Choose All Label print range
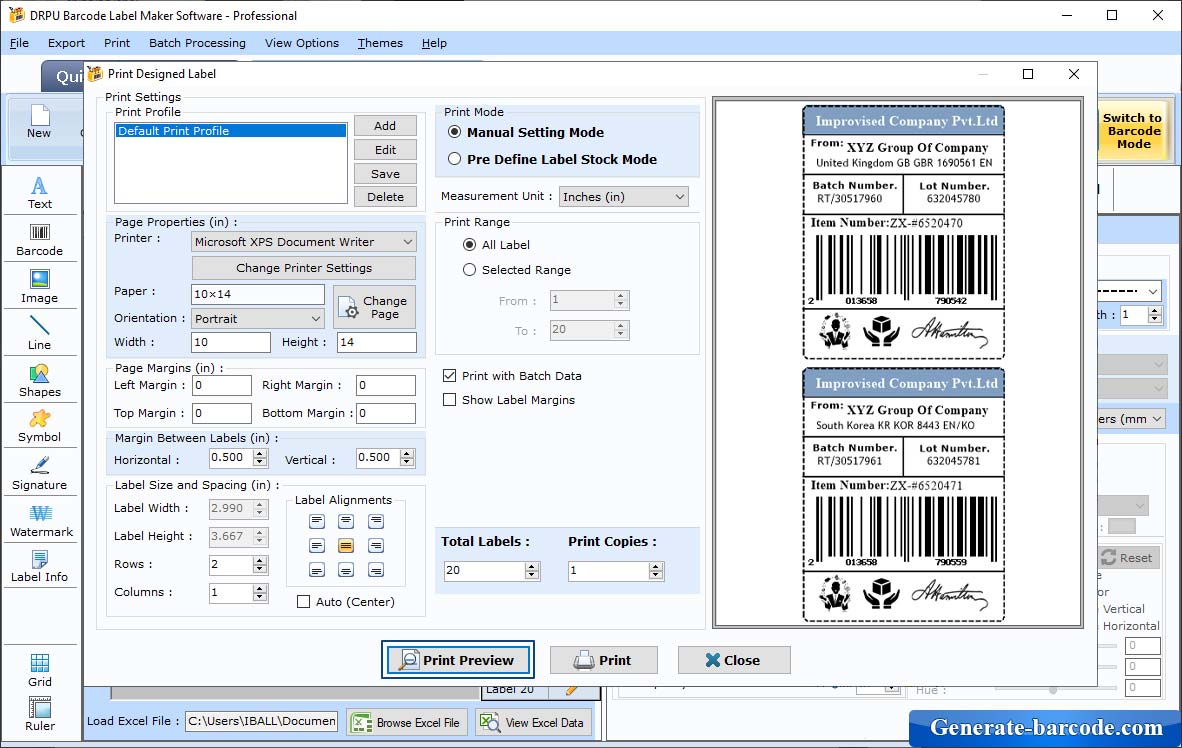Image resolution: width=1182 pixels, height=748 pixels. tap(470, 244)
